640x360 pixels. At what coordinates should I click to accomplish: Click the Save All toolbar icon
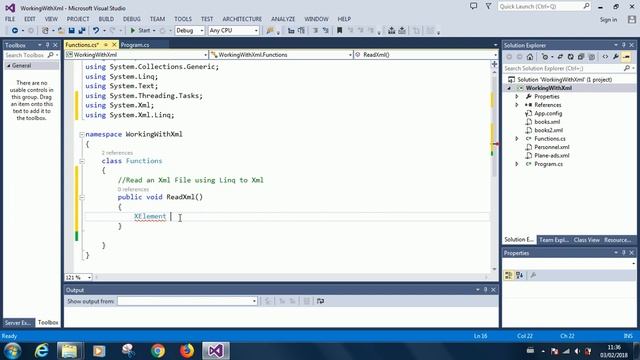click(x=82, y=31)
